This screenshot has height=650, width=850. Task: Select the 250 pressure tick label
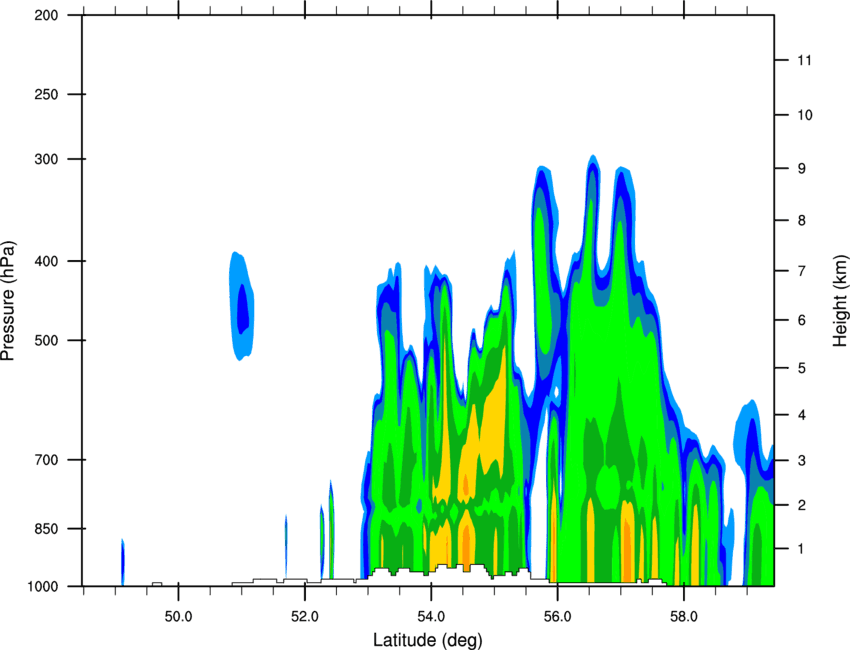pos(47,94)
